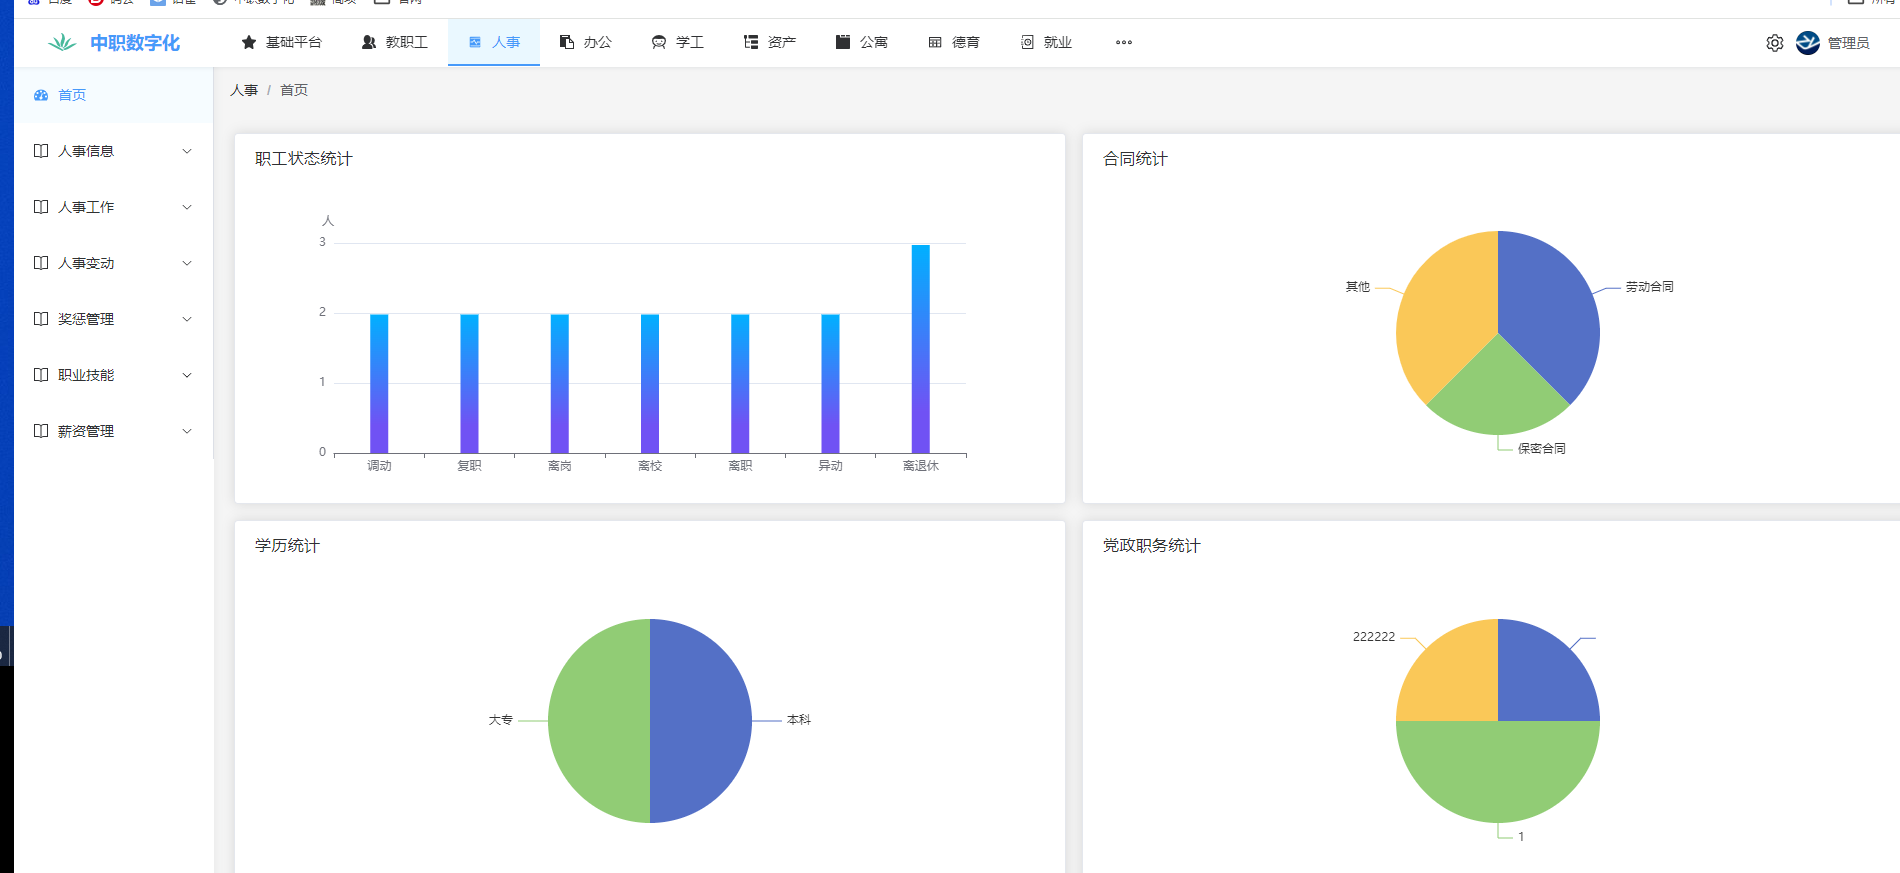Click the settings gear icon

1774,43
